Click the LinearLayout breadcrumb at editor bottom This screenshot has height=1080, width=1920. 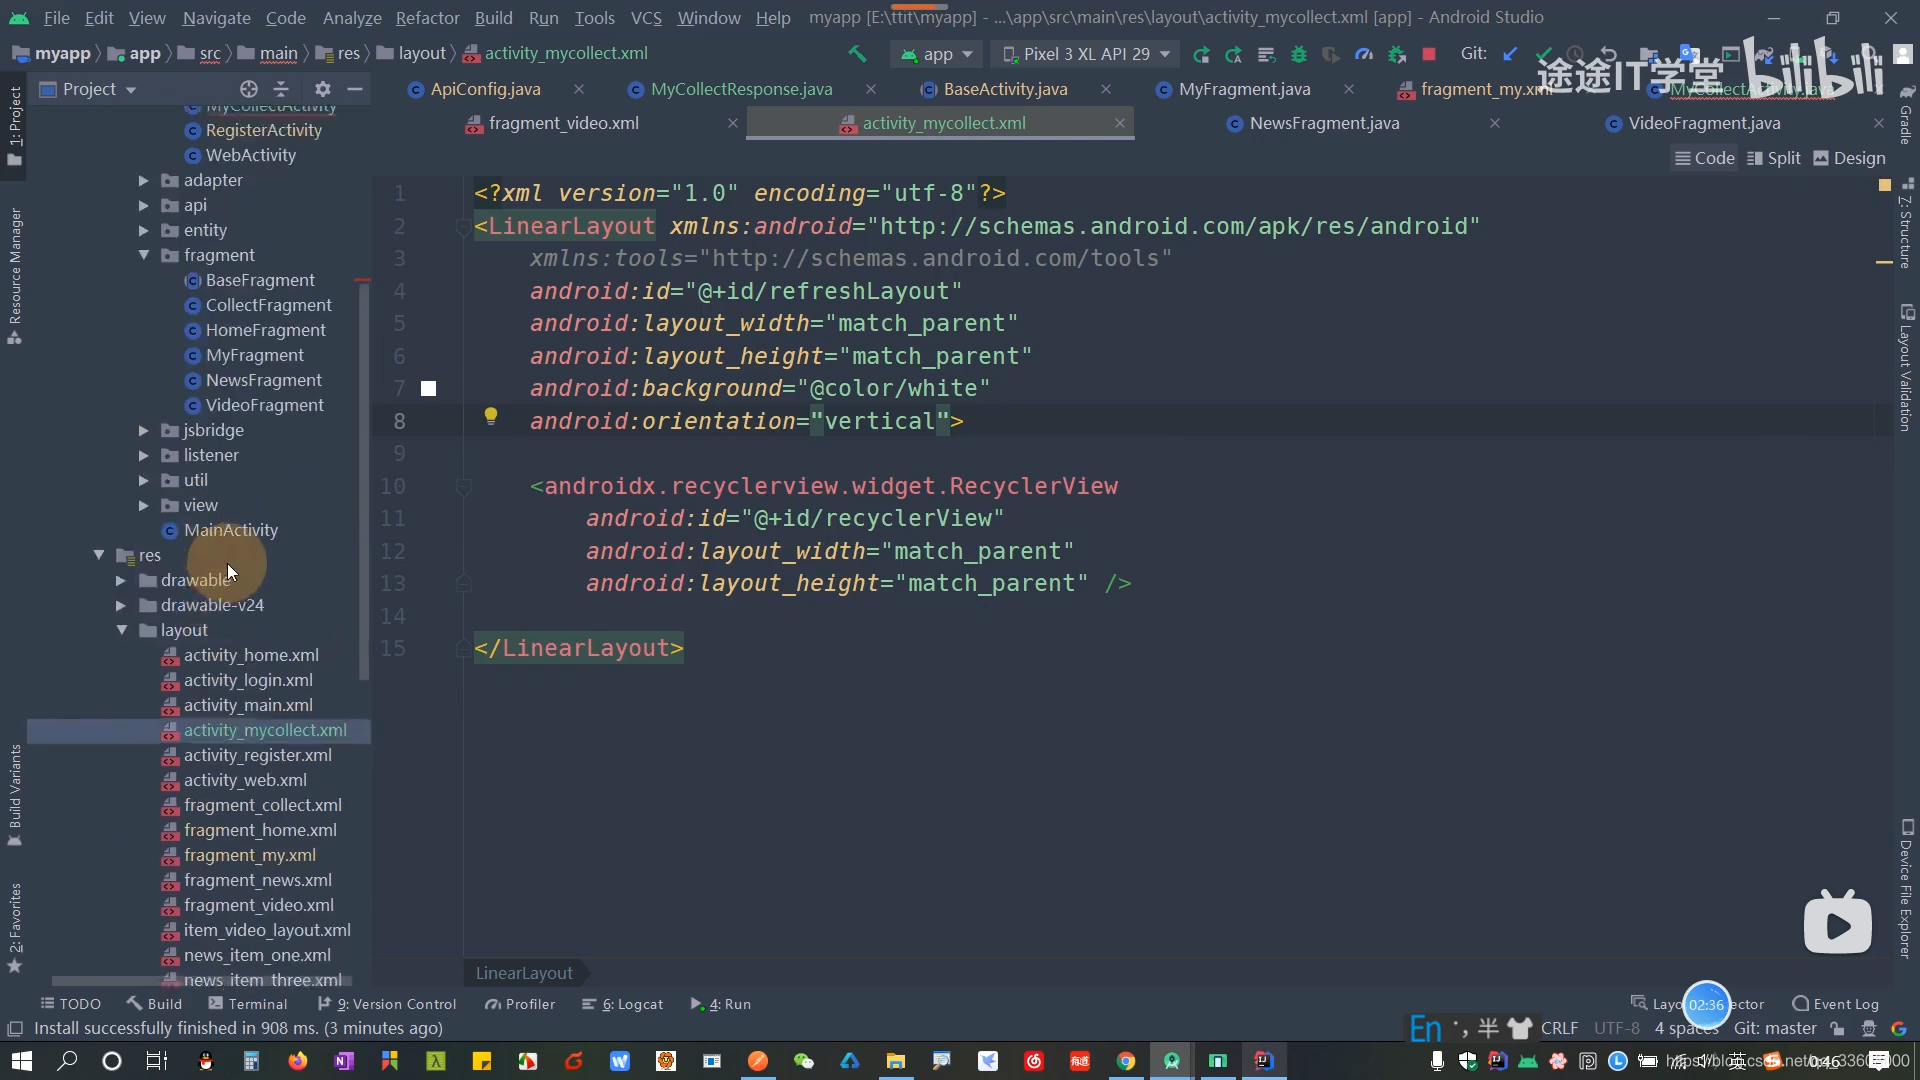(524, 973)
